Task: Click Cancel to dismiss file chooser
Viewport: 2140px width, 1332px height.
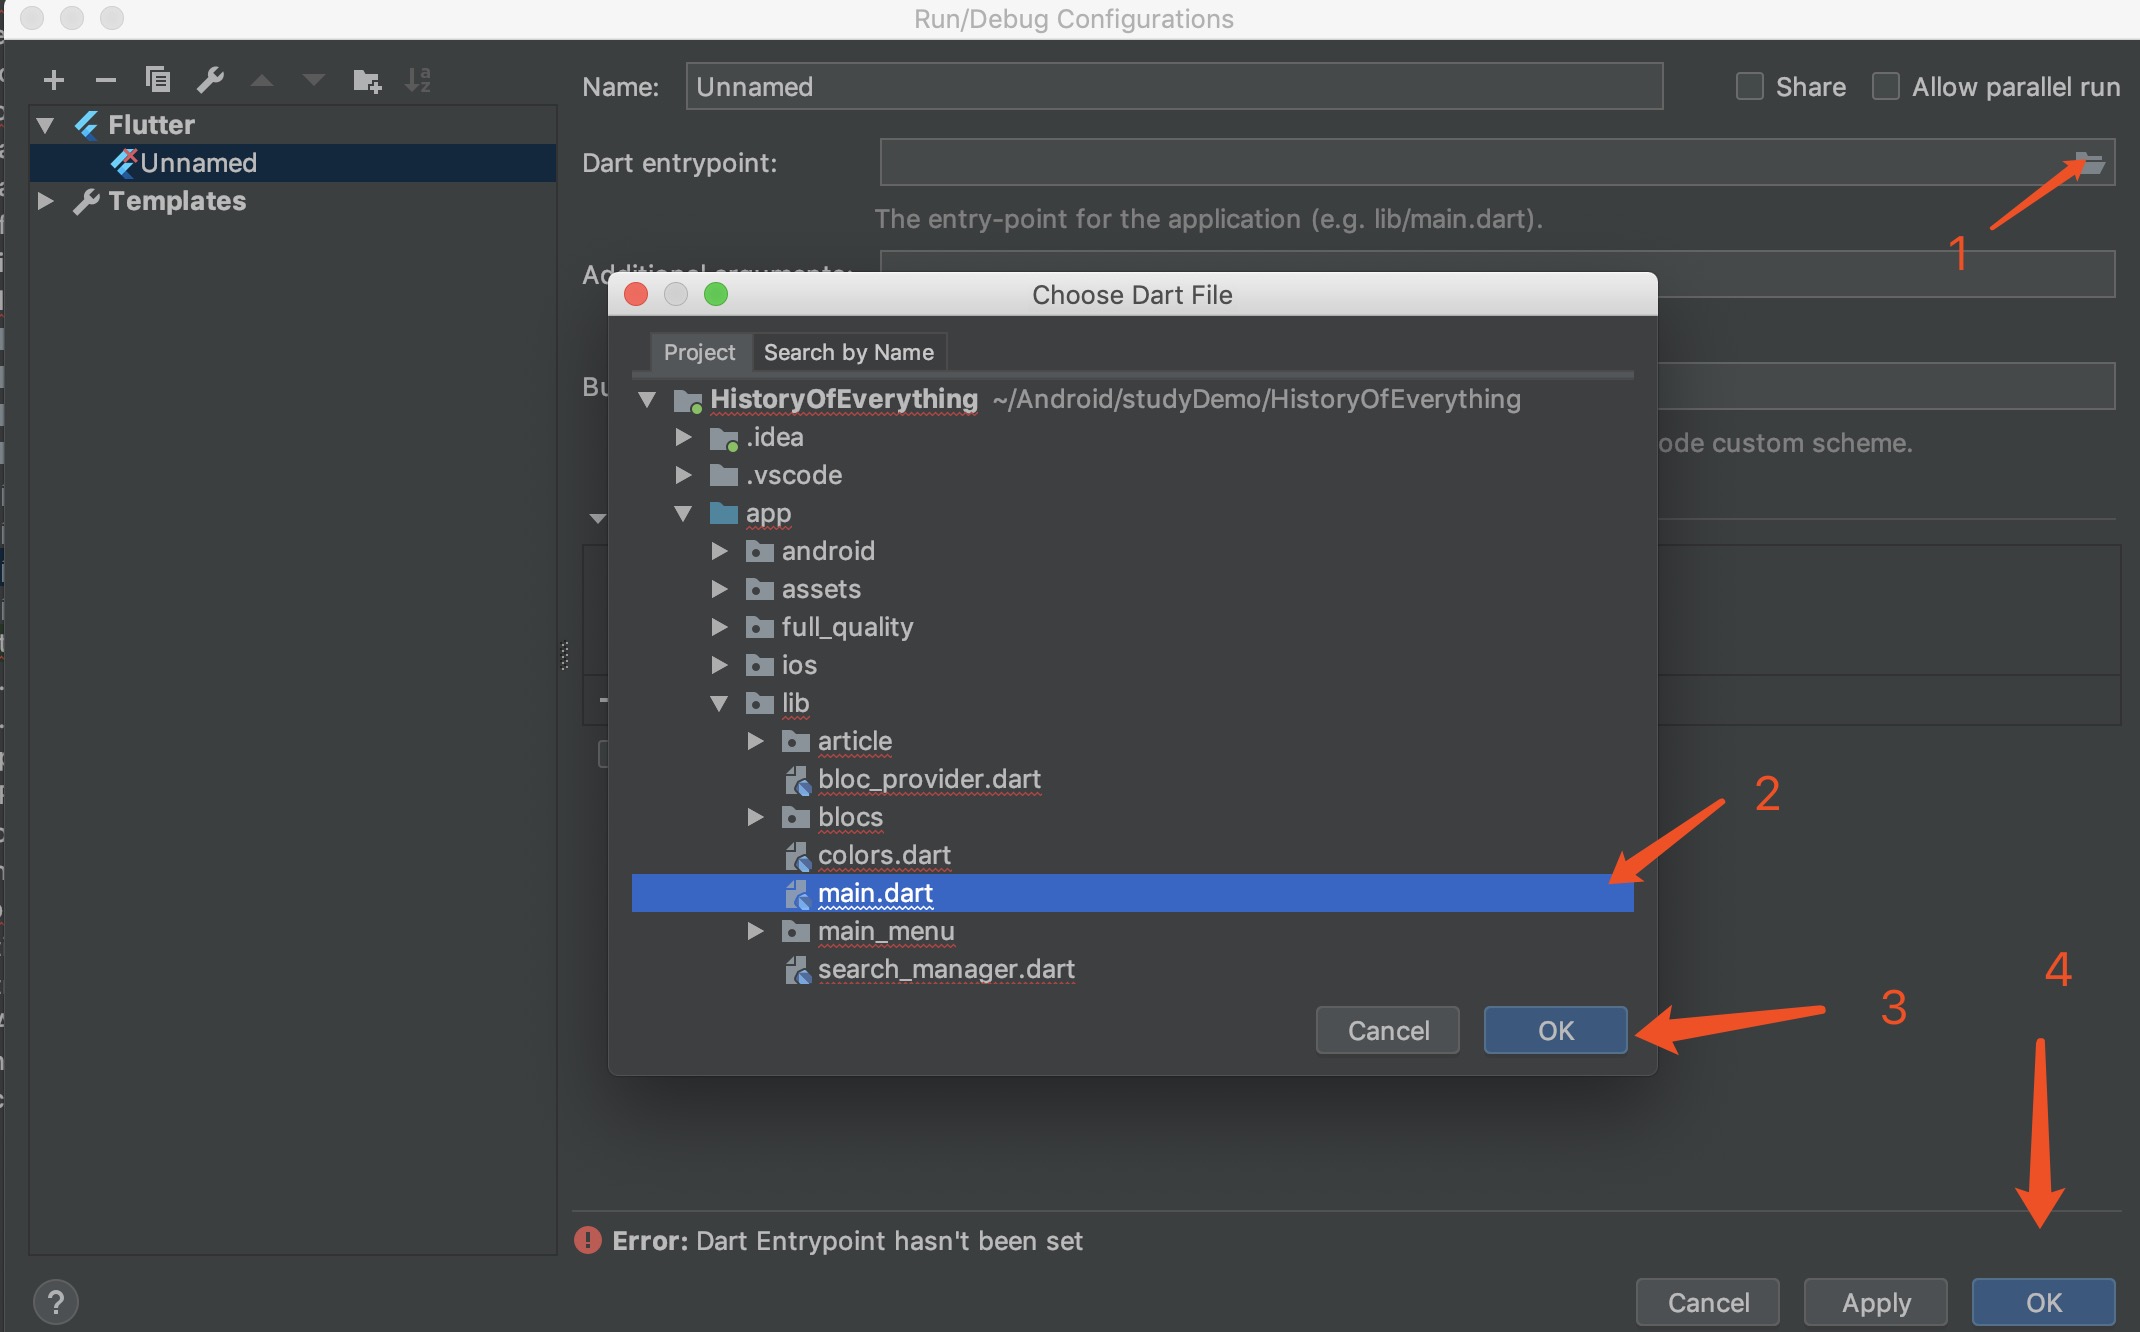Action: (1388, 1030)
